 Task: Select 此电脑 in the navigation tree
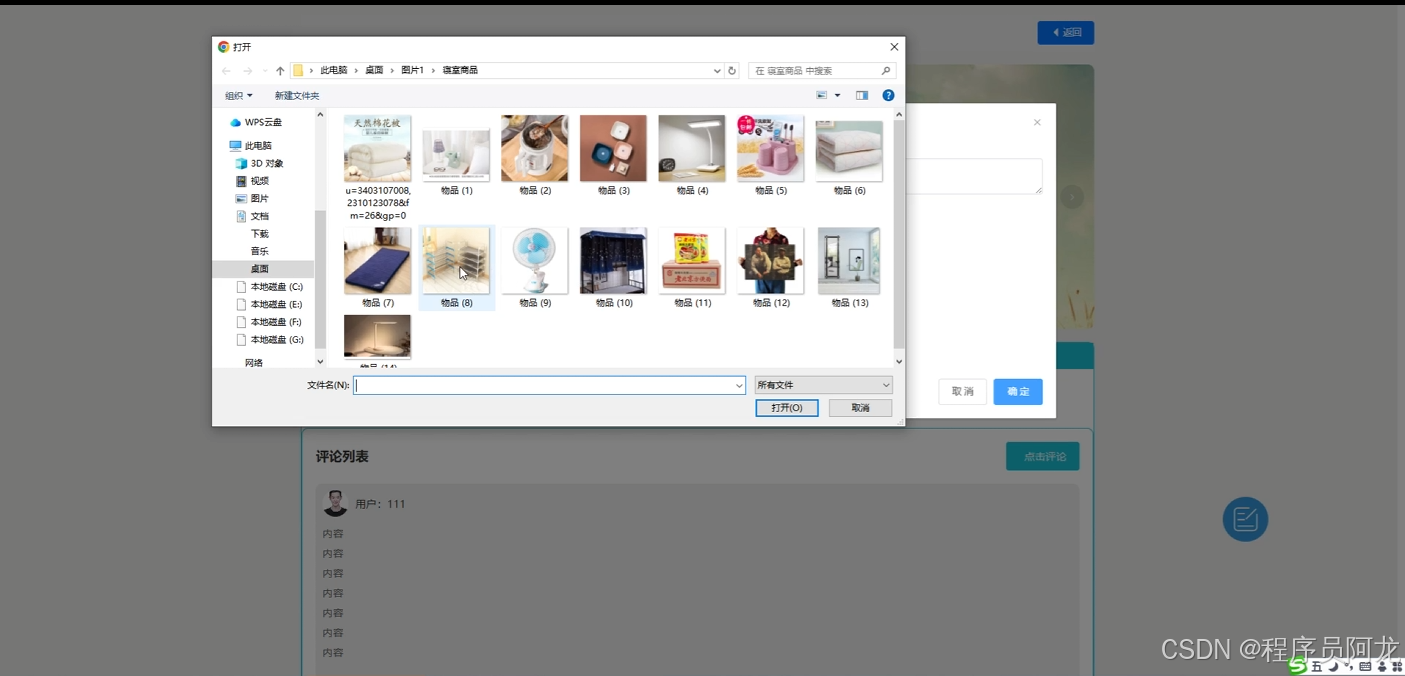click(252, 146)
